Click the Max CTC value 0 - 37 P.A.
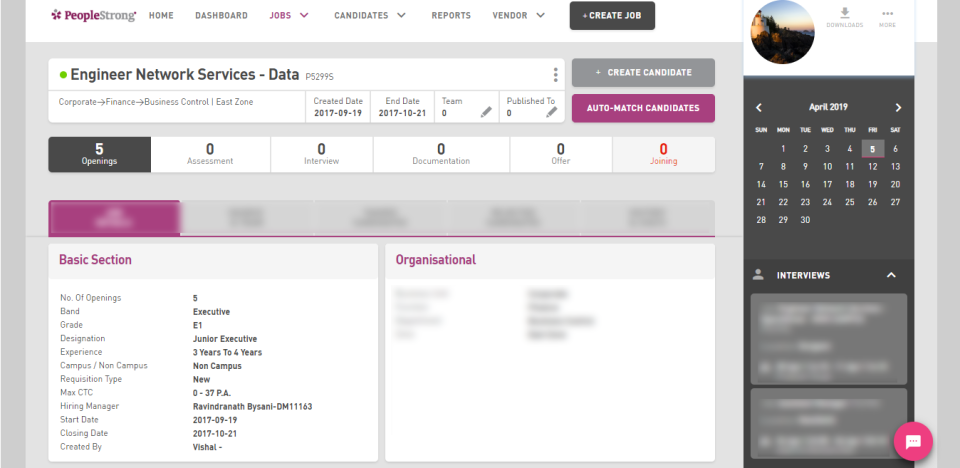Screen dimensions: 960x468 [212, 393]
